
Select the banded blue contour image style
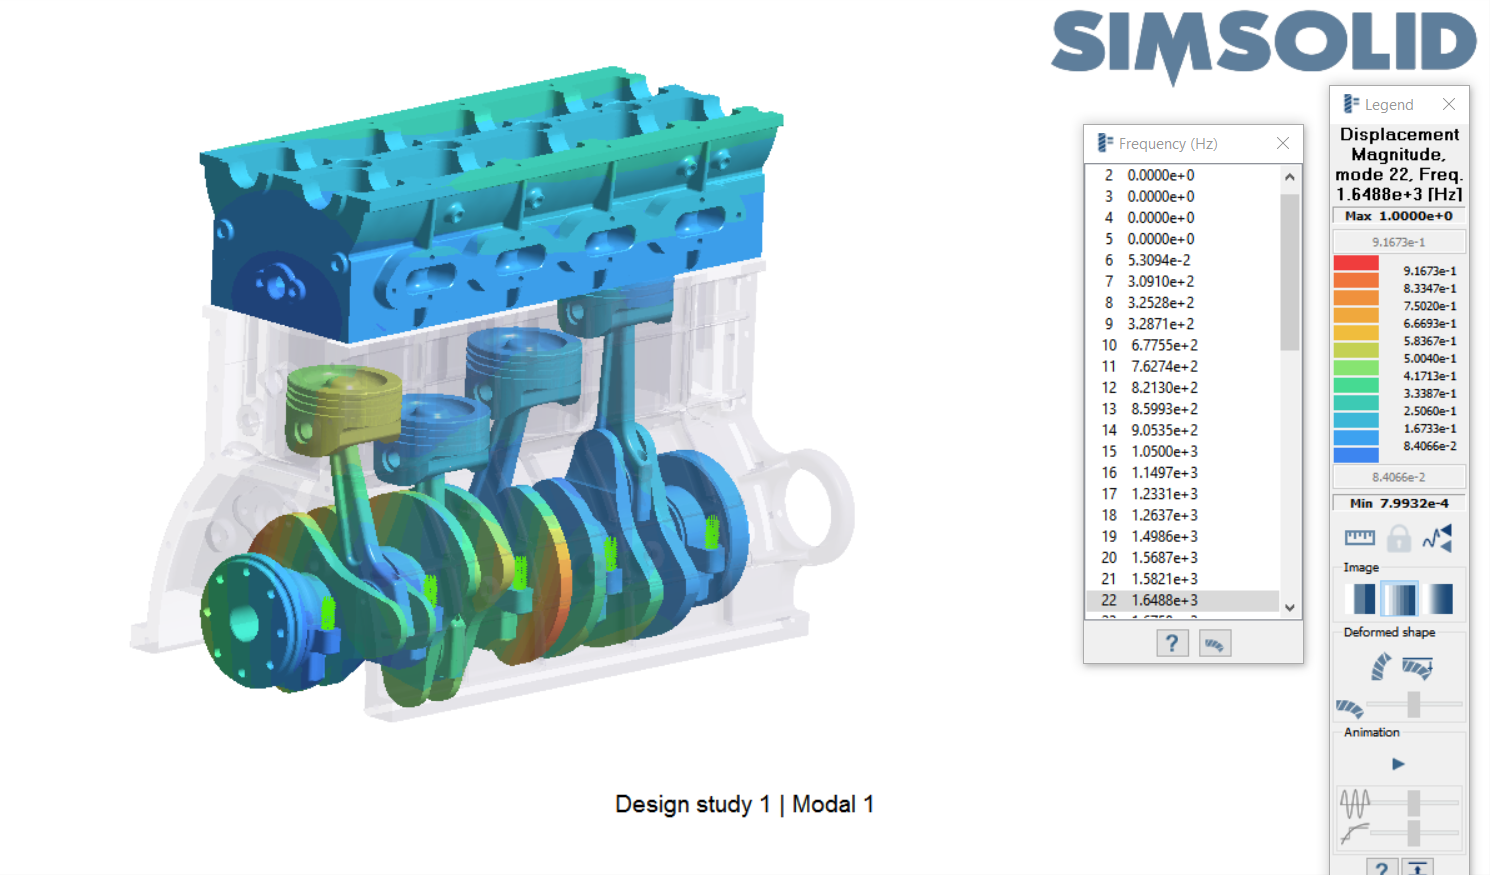1362,599
